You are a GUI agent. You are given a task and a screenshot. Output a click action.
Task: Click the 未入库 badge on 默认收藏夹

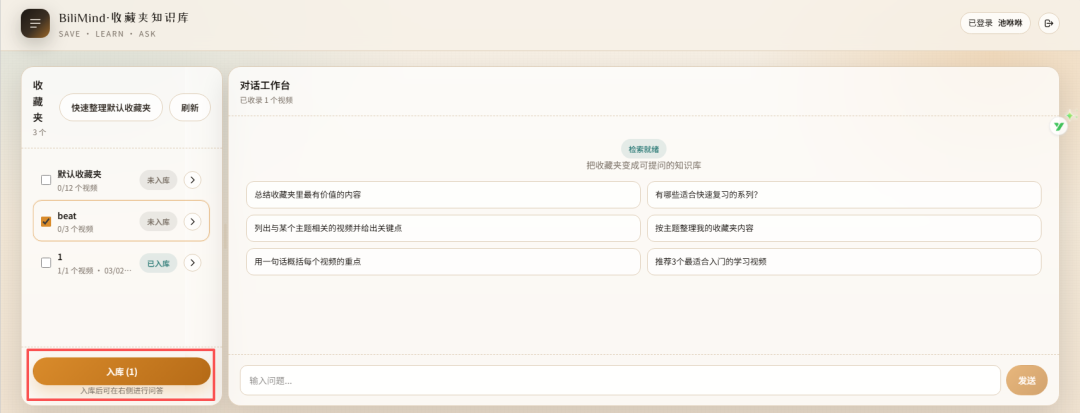point(158,180)
